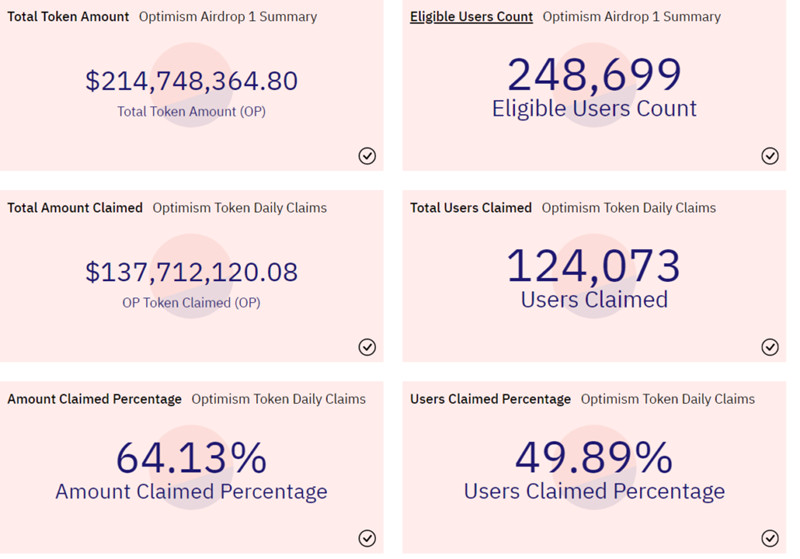Screen dimensions: 800x559
Task: Click checkmark icon on Total Token Amount card
Action: click(367, 155)
